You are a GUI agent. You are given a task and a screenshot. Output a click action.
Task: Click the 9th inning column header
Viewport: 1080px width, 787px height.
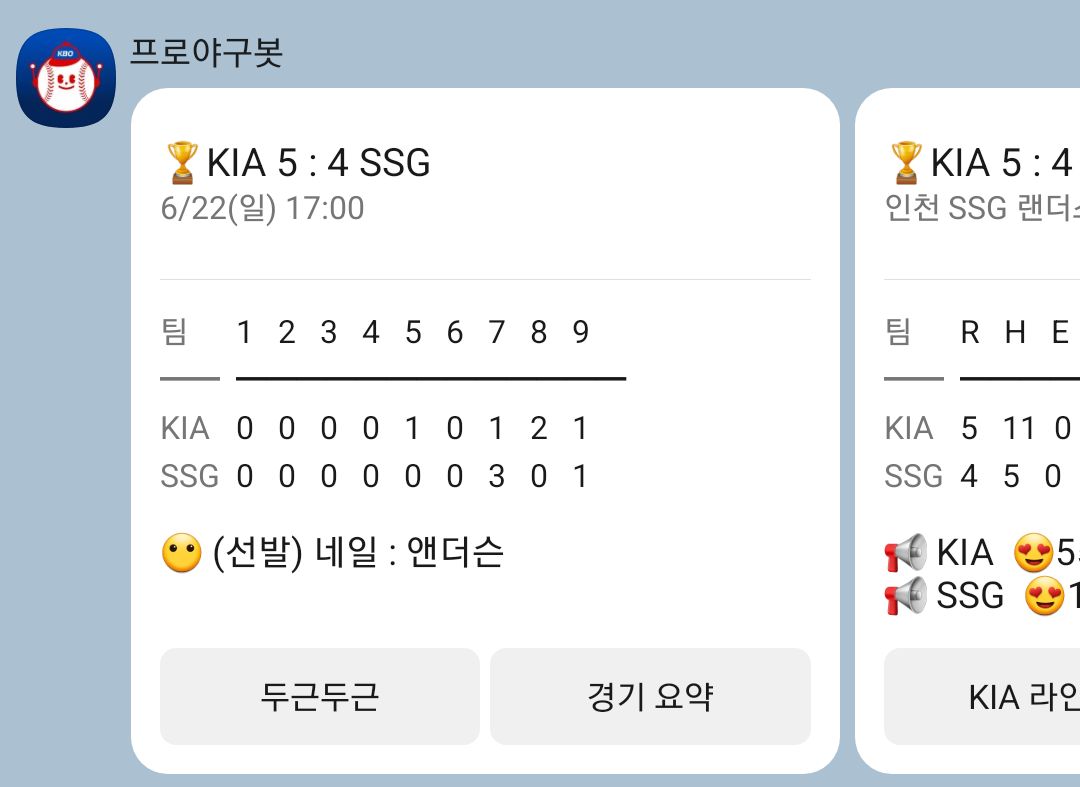(x=581, y=333)
